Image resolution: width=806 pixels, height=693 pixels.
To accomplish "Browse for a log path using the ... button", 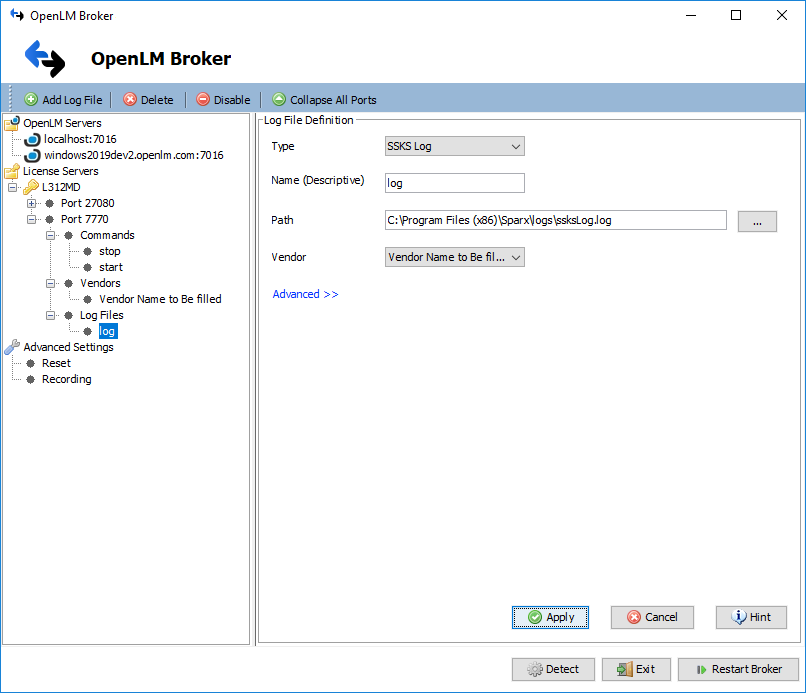I will pos(757,220).
